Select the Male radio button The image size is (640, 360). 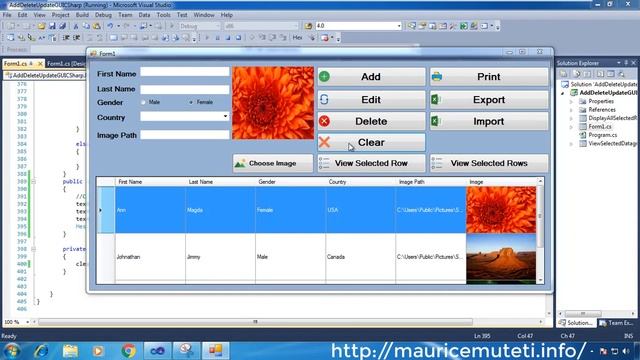[x=143, y=102]
